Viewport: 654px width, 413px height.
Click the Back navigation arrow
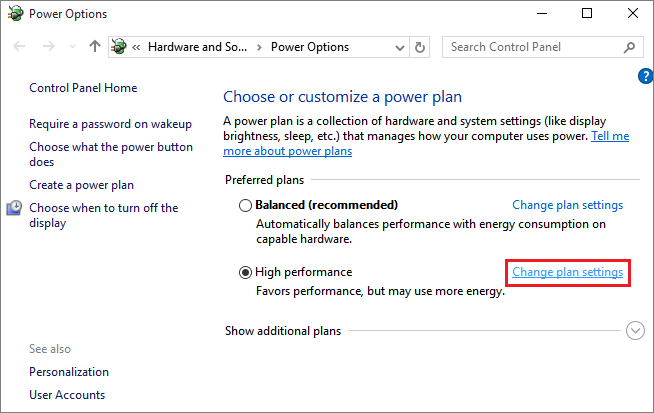click(21, 47)
